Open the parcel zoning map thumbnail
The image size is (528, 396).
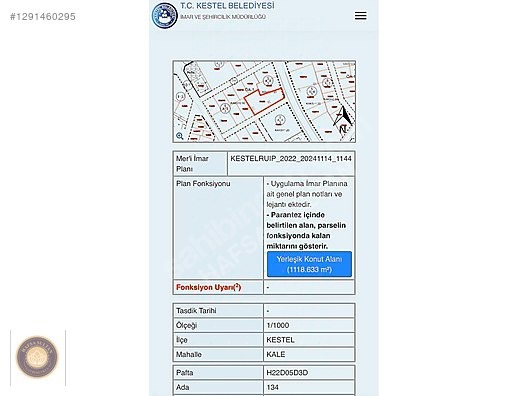264,101
